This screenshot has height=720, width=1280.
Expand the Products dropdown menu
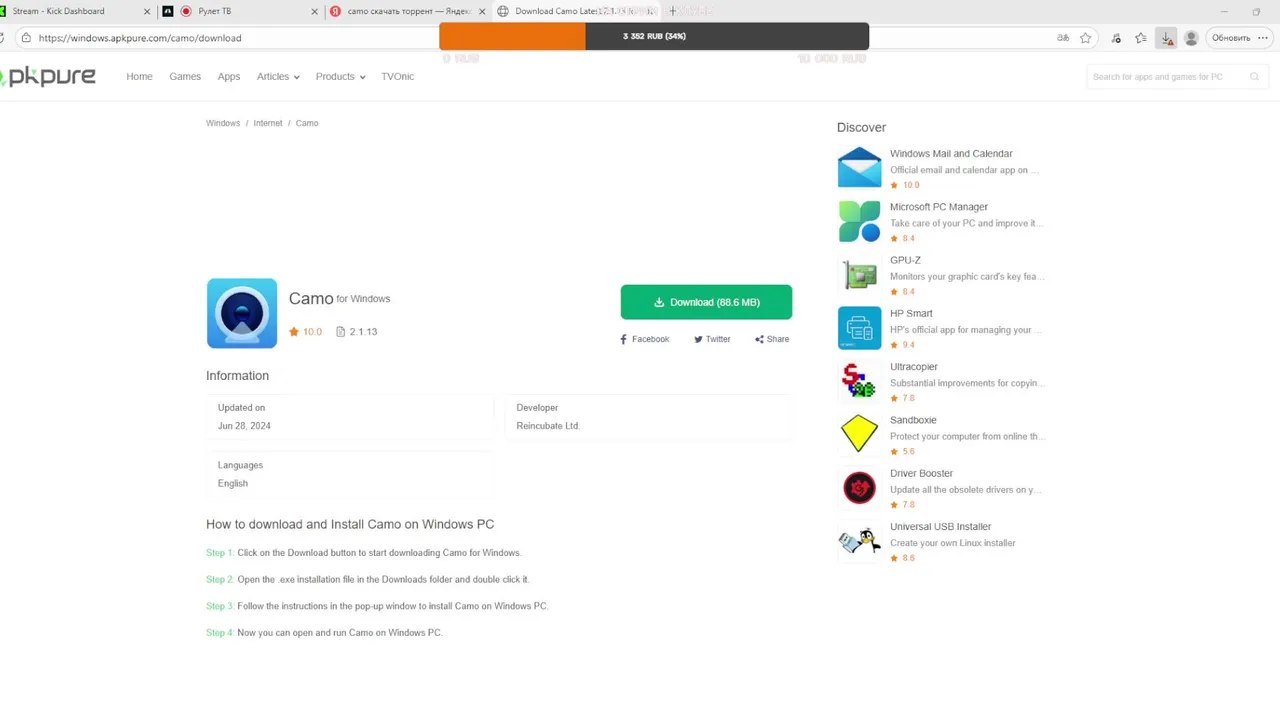[340, 77]
